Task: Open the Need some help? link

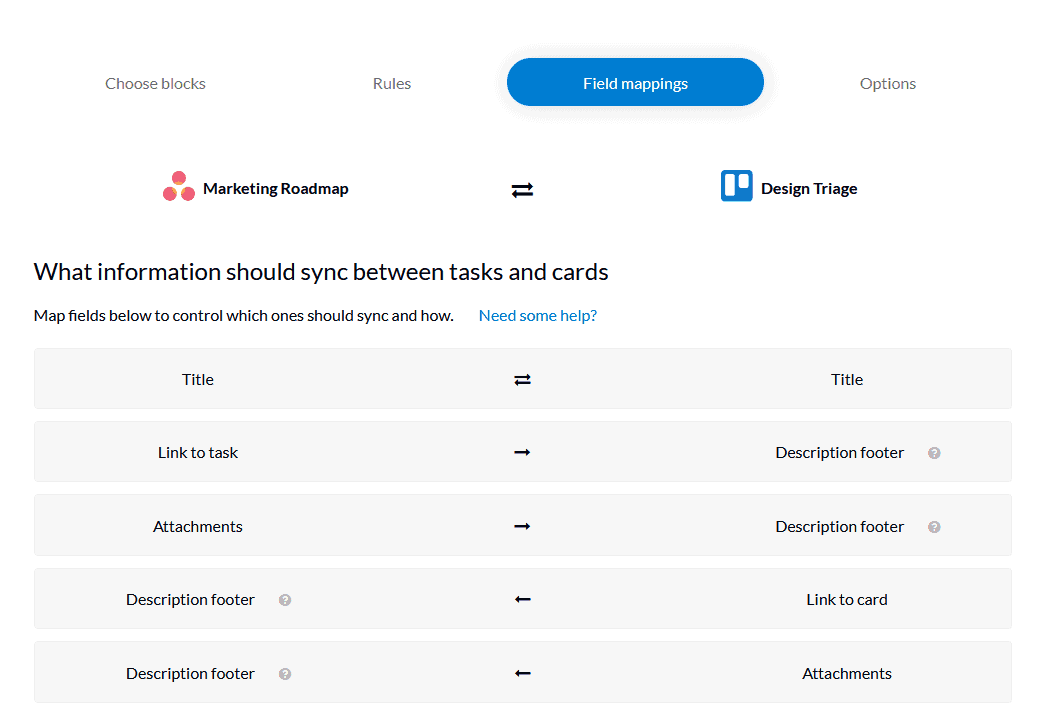Action: click(538, 315)
